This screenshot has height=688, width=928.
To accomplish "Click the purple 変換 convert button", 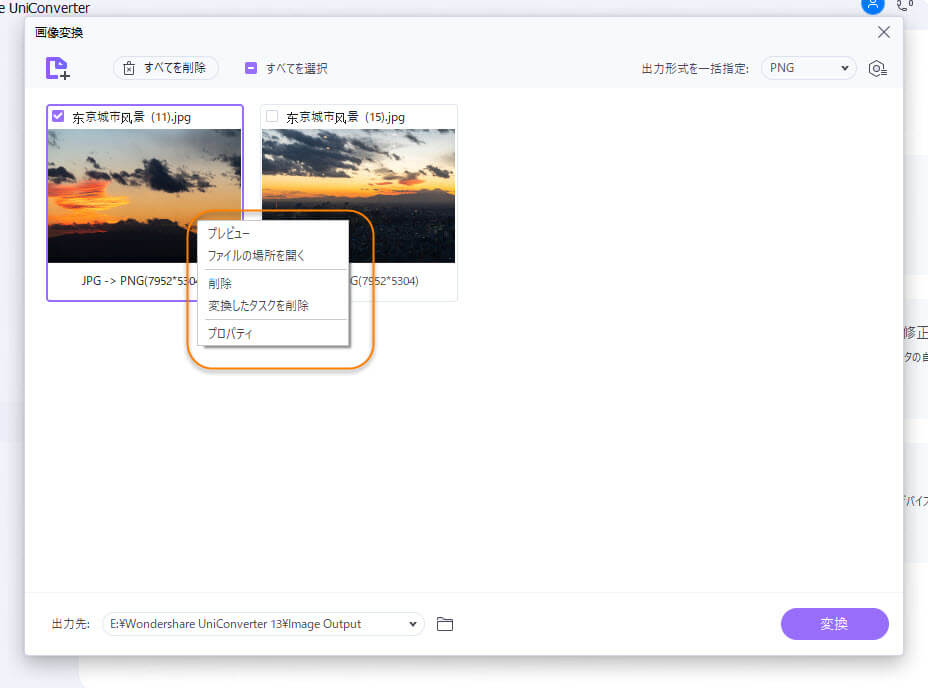I will [834, 624].
